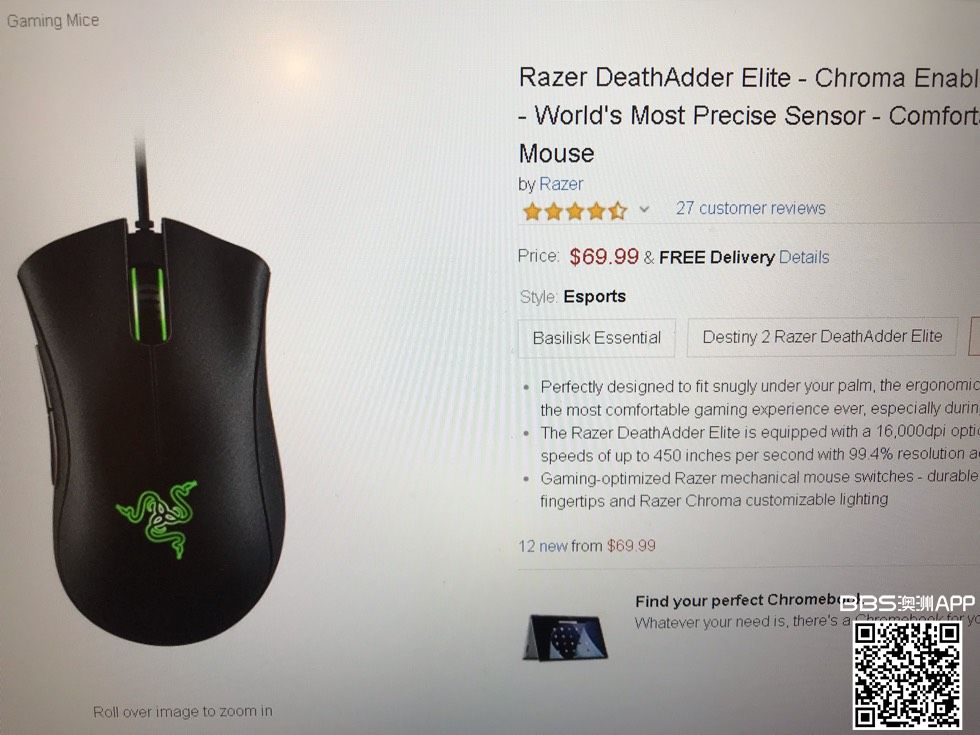980x735 pixels.
Task: Click the Roll over image to zoom in text
Action: [182, 711]
